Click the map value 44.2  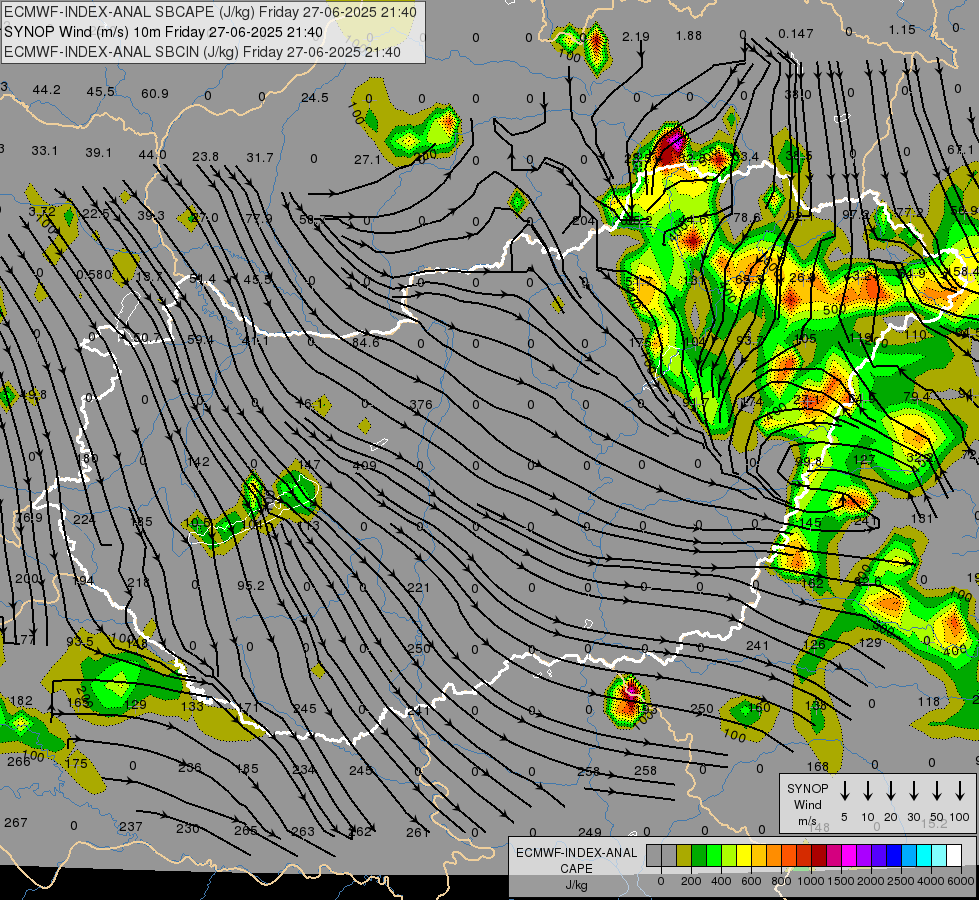47,90
